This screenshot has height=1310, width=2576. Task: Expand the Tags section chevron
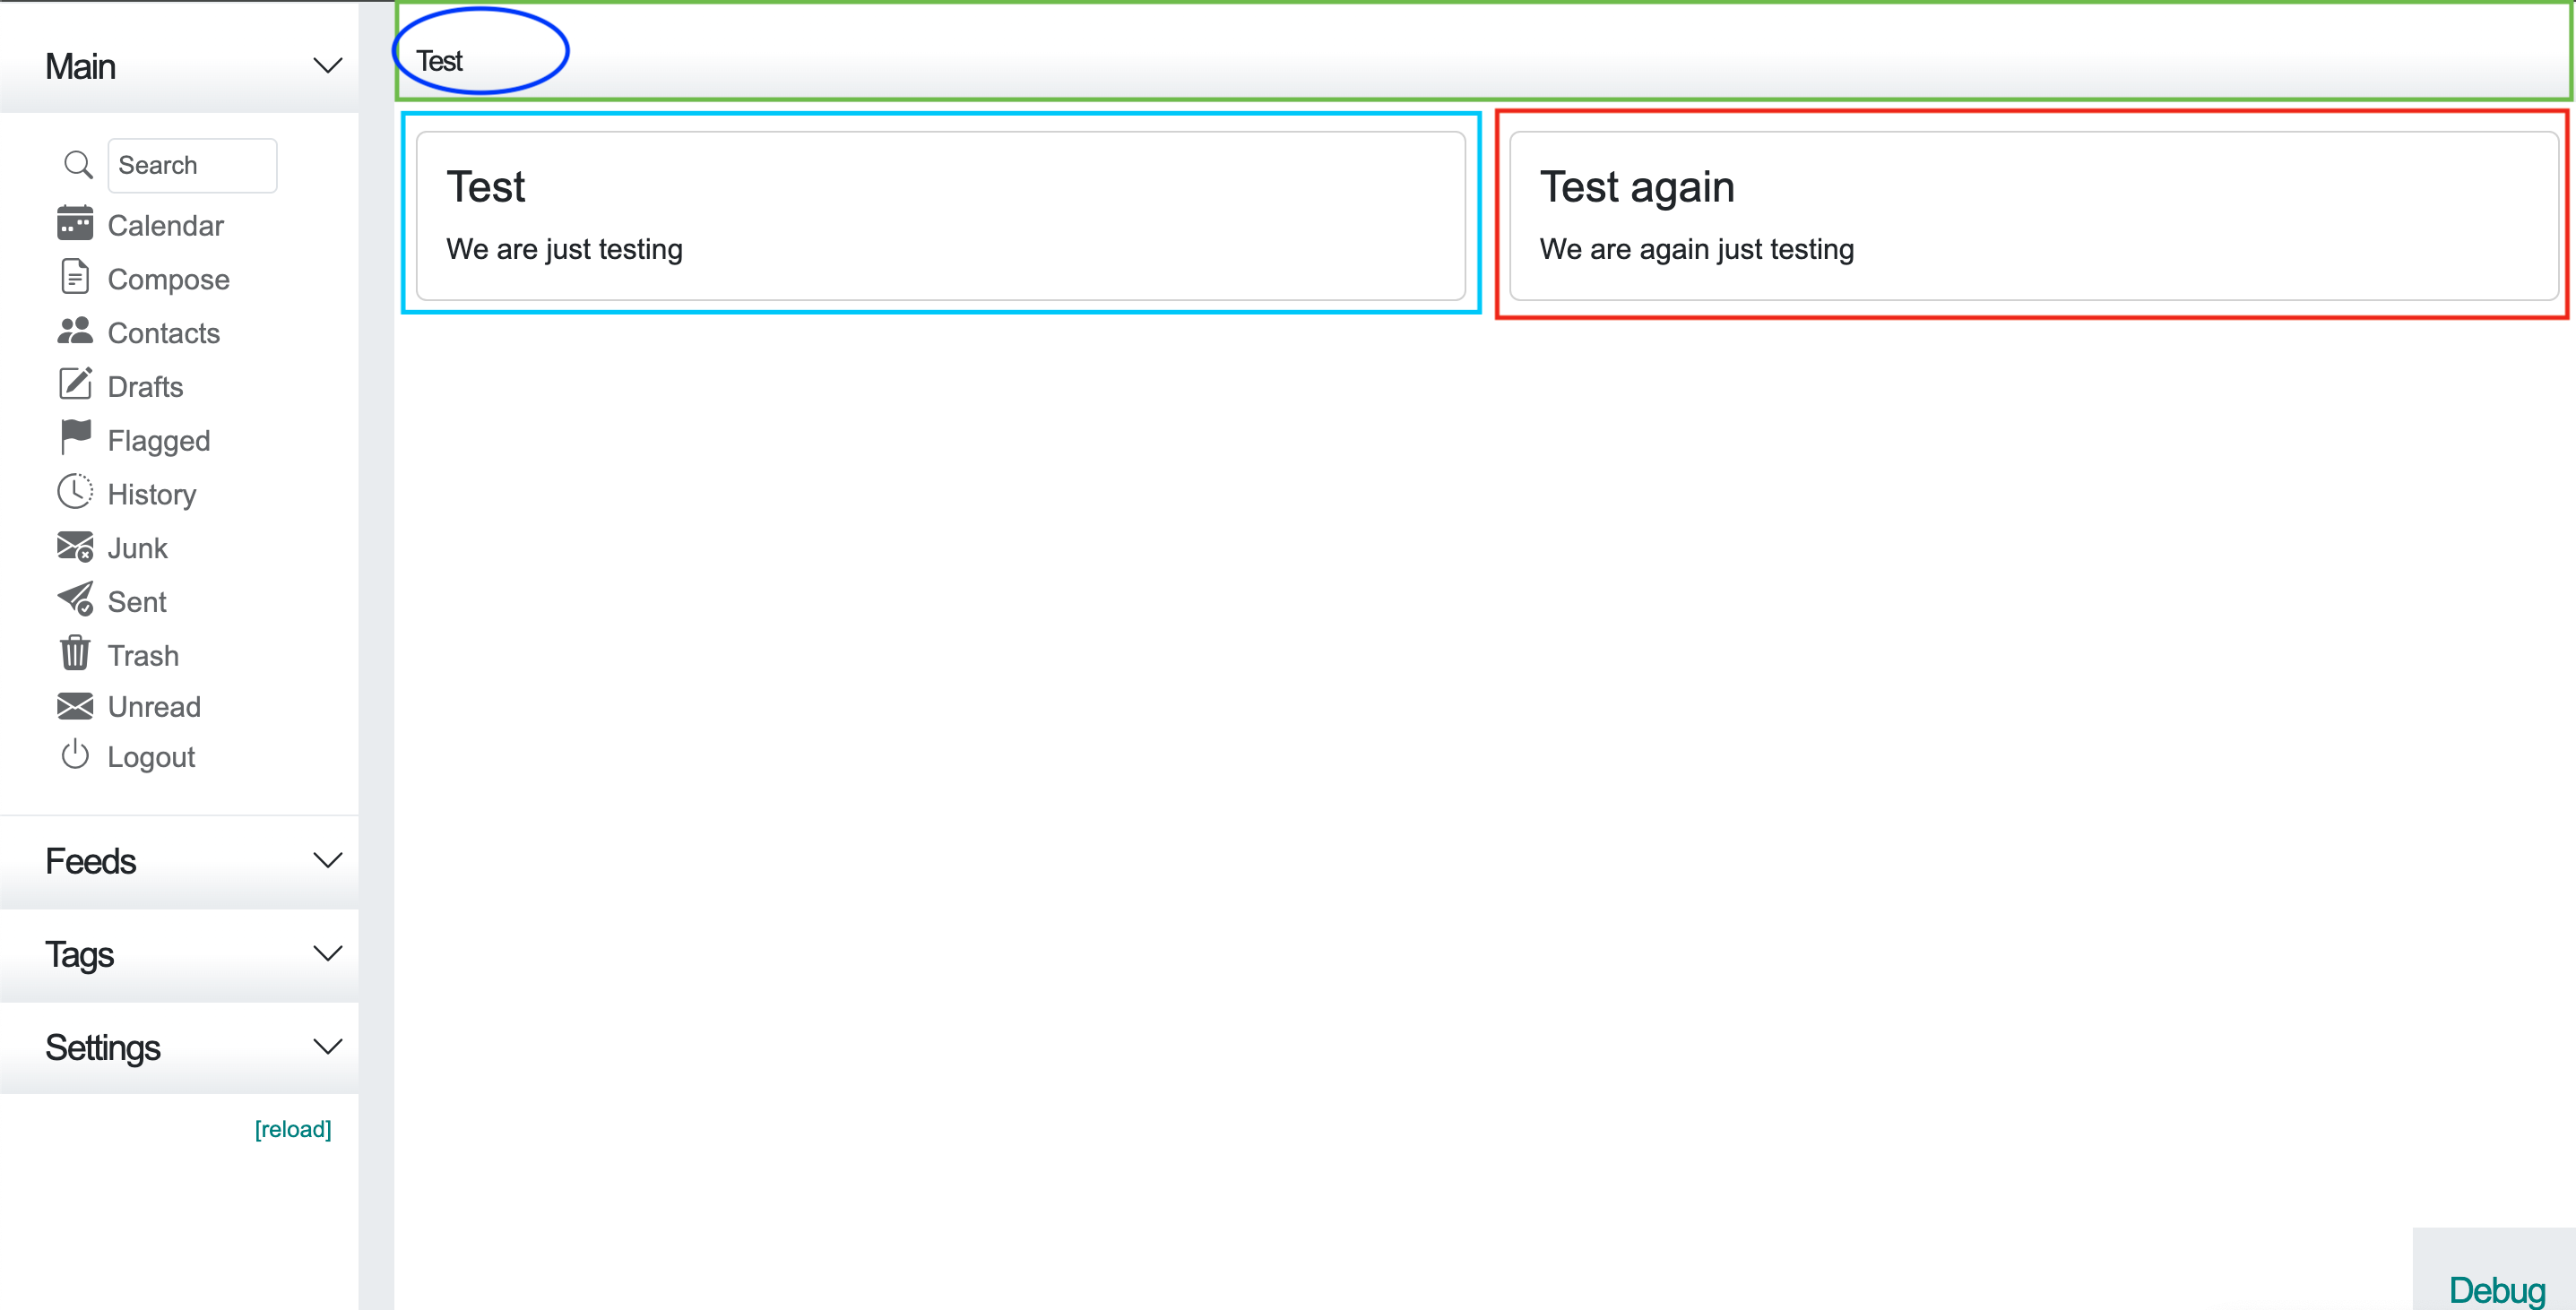328,953
